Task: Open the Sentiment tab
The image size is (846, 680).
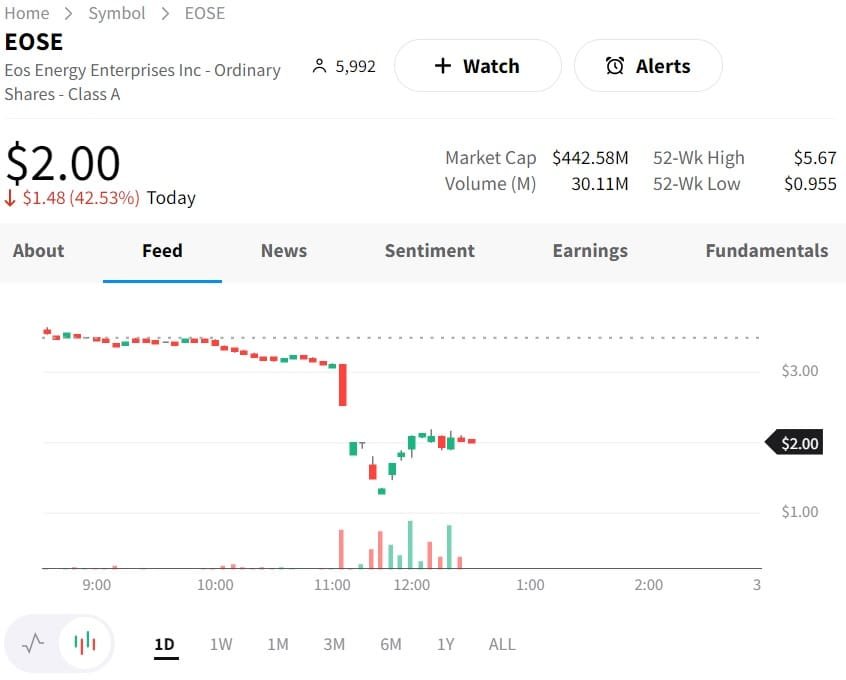Action: 430,251
